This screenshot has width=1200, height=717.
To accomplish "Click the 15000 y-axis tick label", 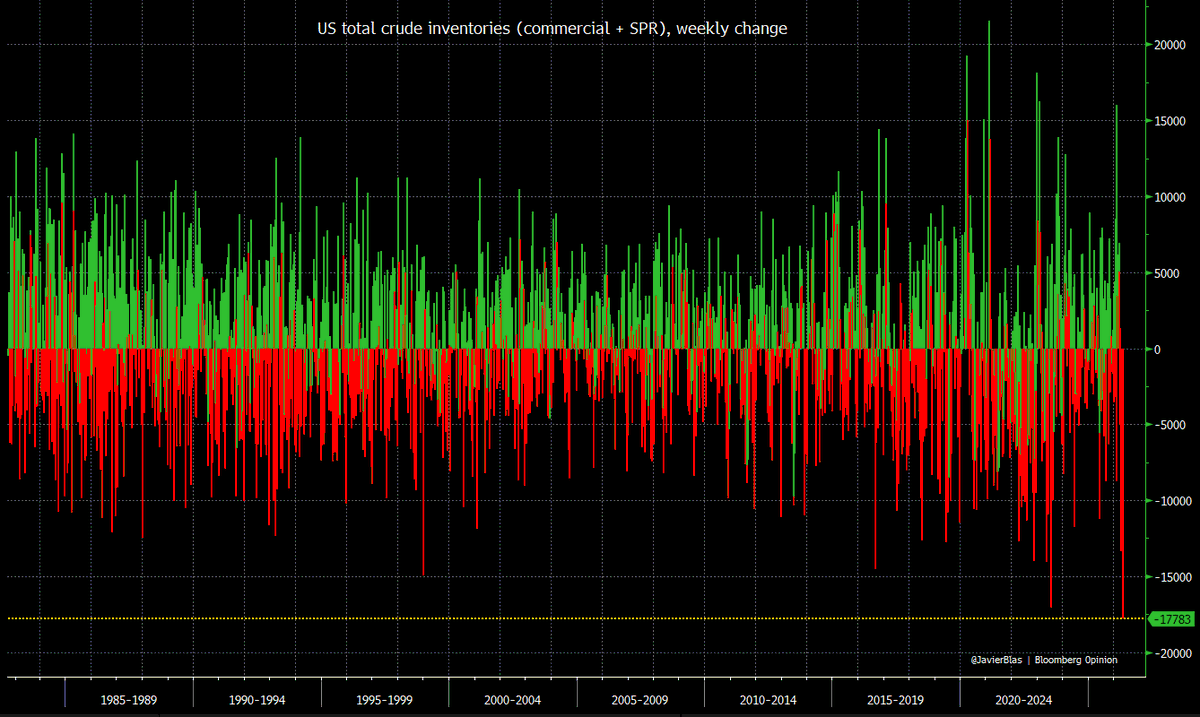I will click(1169, 121).
